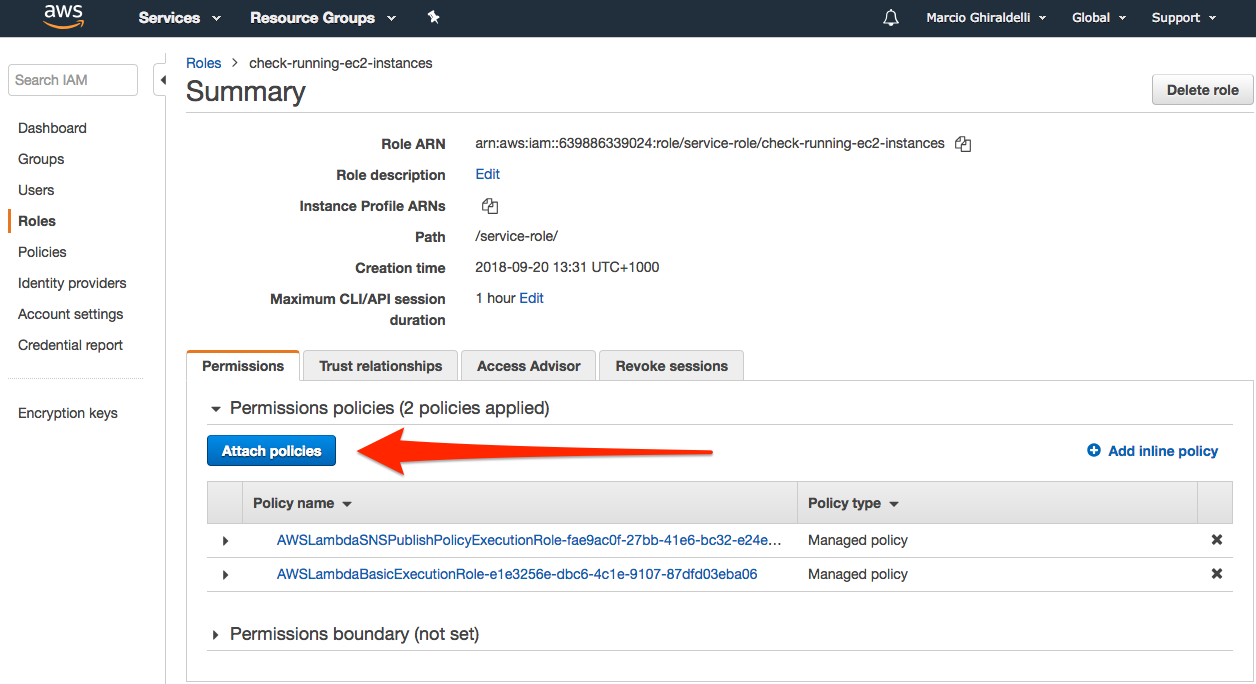Open Policies in the IAM sidebar
Viewport: 1256px width, 684px height.
click(42, 252)
